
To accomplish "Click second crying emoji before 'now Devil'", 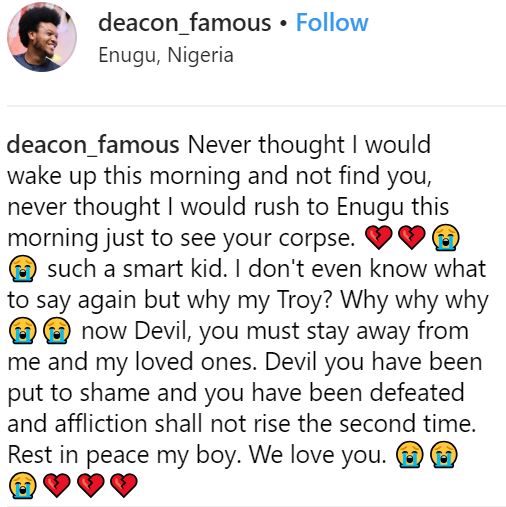I will (x=57, y=331).
